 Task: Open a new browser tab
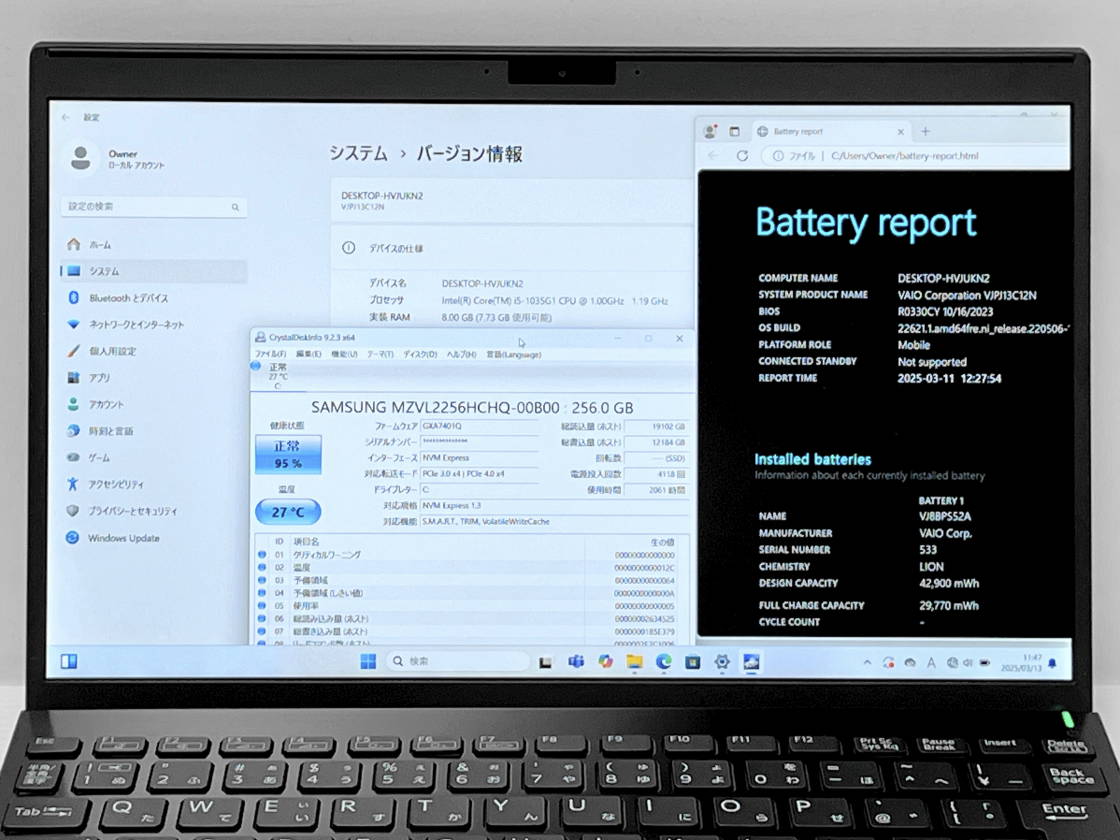926,131
